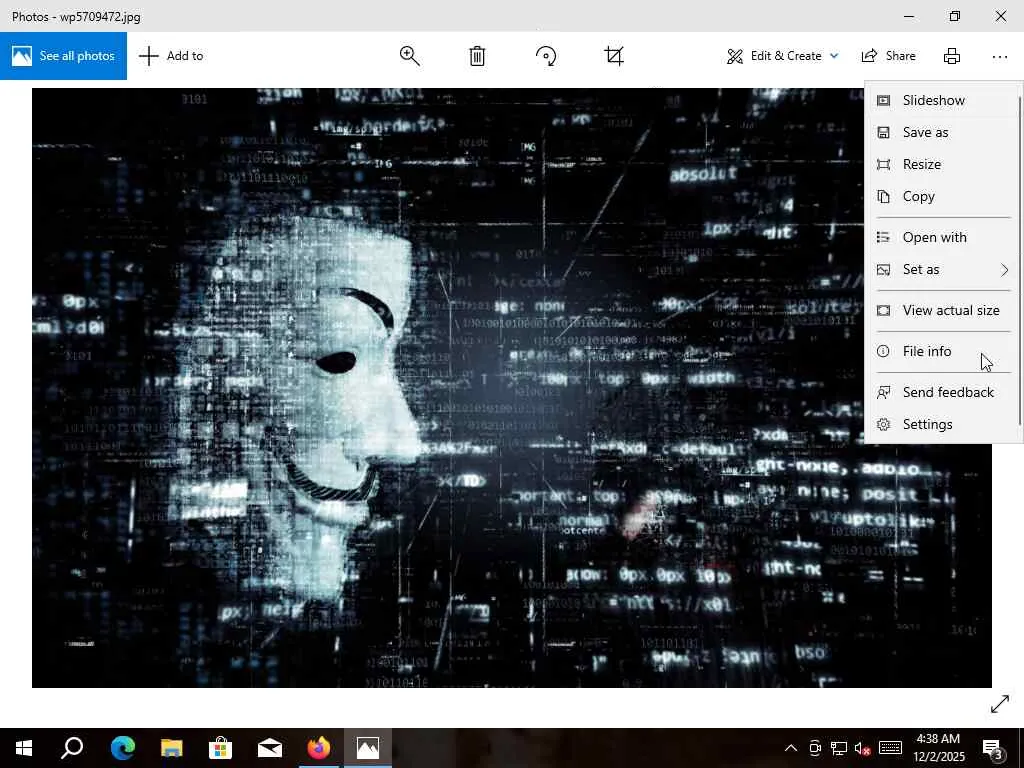Click the View actual size icon
The image size is (1024, 768).
tap(883, 311)
